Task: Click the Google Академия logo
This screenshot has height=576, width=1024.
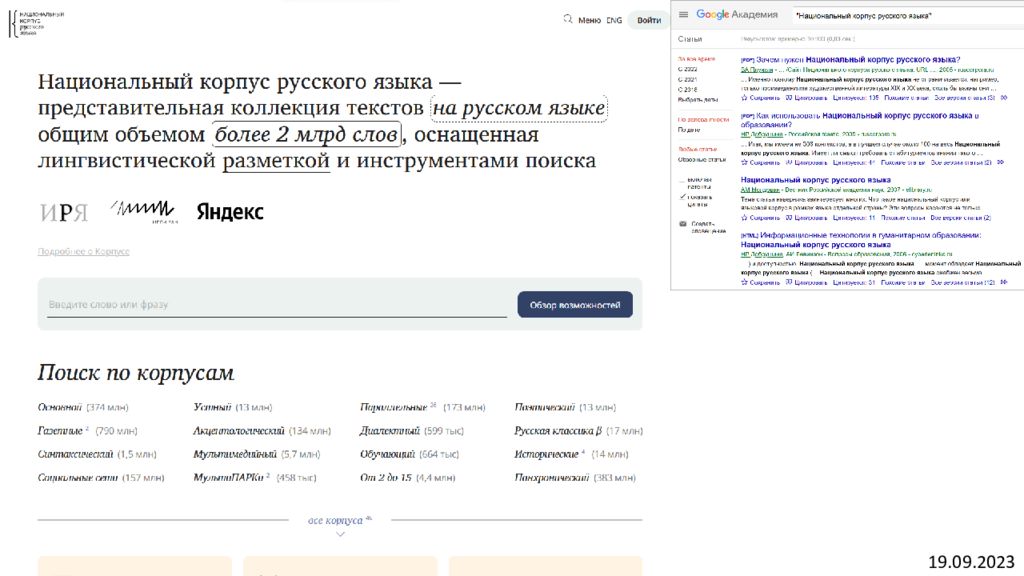Action: 737,14
